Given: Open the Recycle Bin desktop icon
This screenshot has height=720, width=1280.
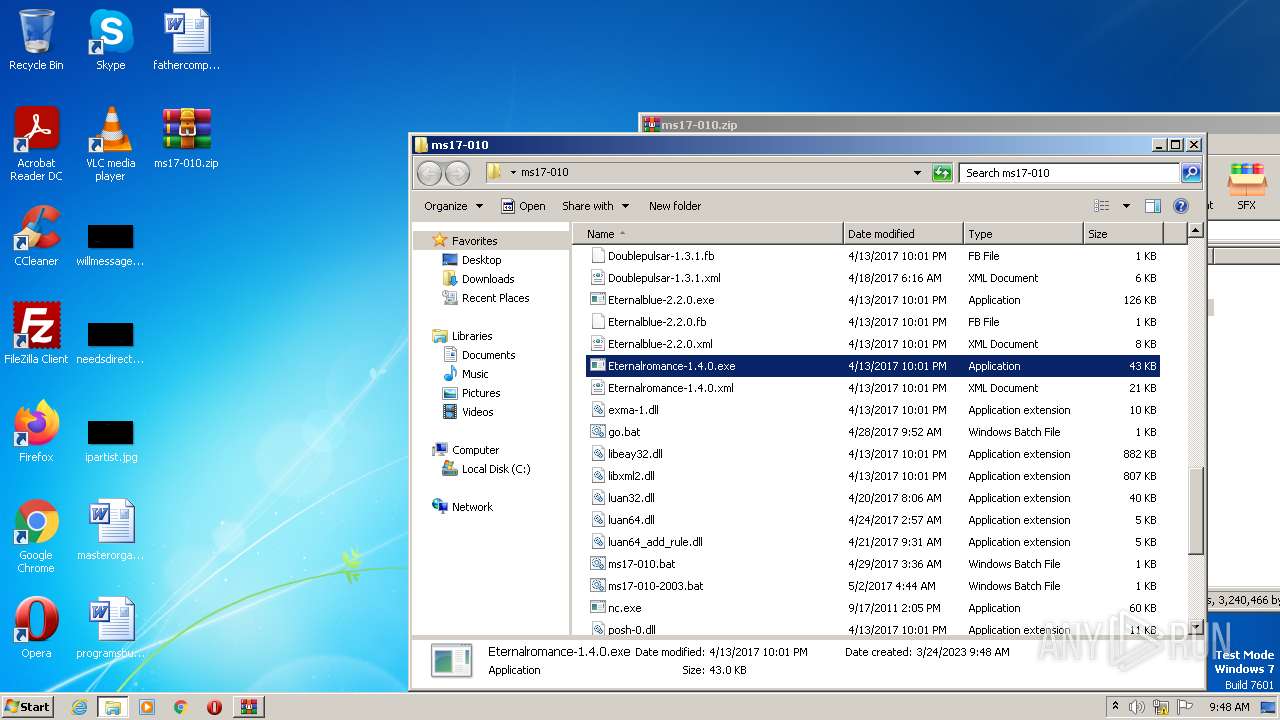Looking at the screenshot, I should (36, 40).
